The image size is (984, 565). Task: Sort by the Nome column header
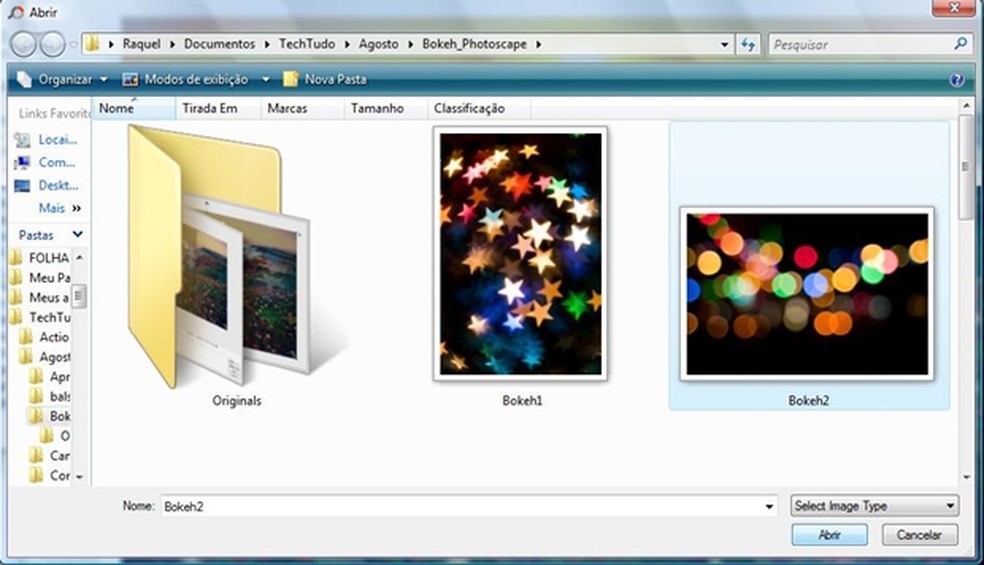(133, 108)
